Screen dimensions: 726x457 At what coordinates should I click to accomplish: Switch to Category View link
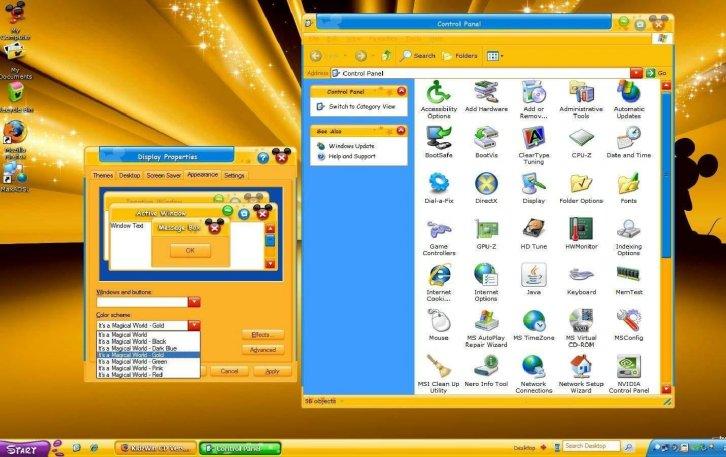point(362,106)
